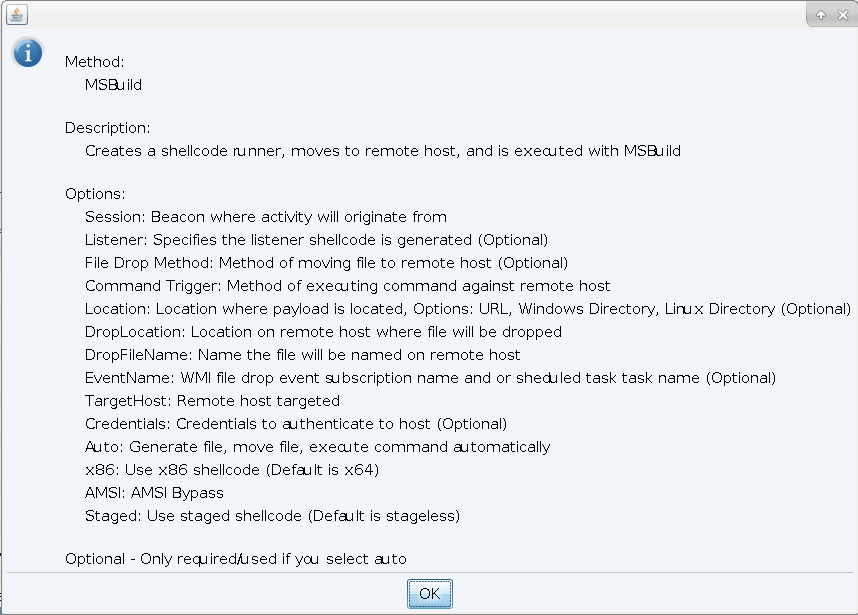Click the blue information icon
858x615 pixels.
pos(27,53)
